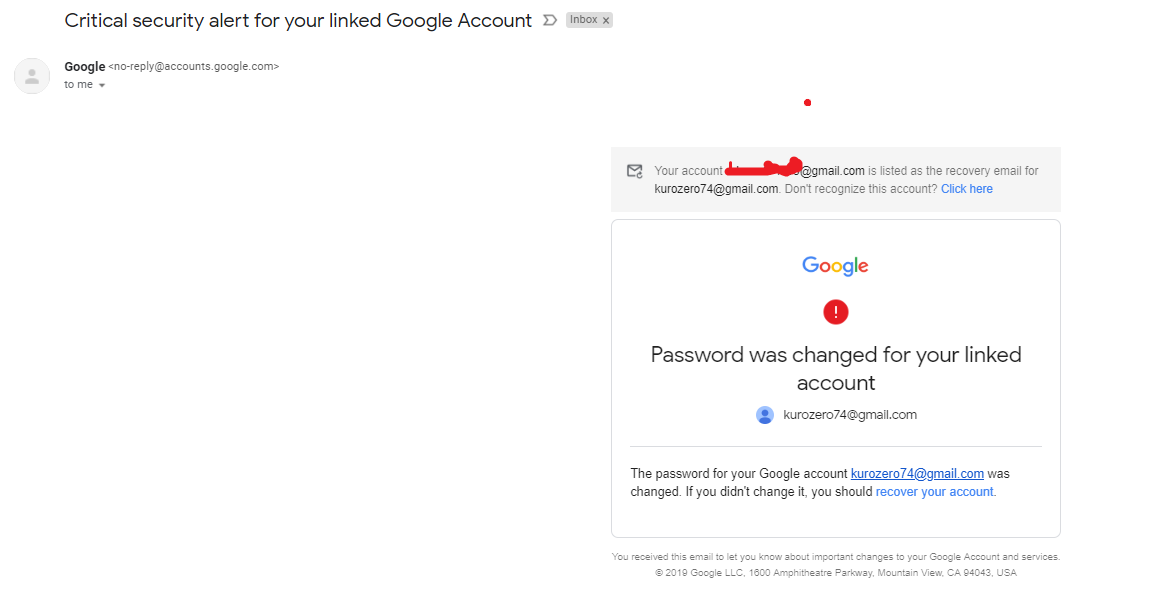Open the underlined kurozero74@gmail.com link
Image resolution: width=1175 pixels, height=610 pixels.
(917, 474)
